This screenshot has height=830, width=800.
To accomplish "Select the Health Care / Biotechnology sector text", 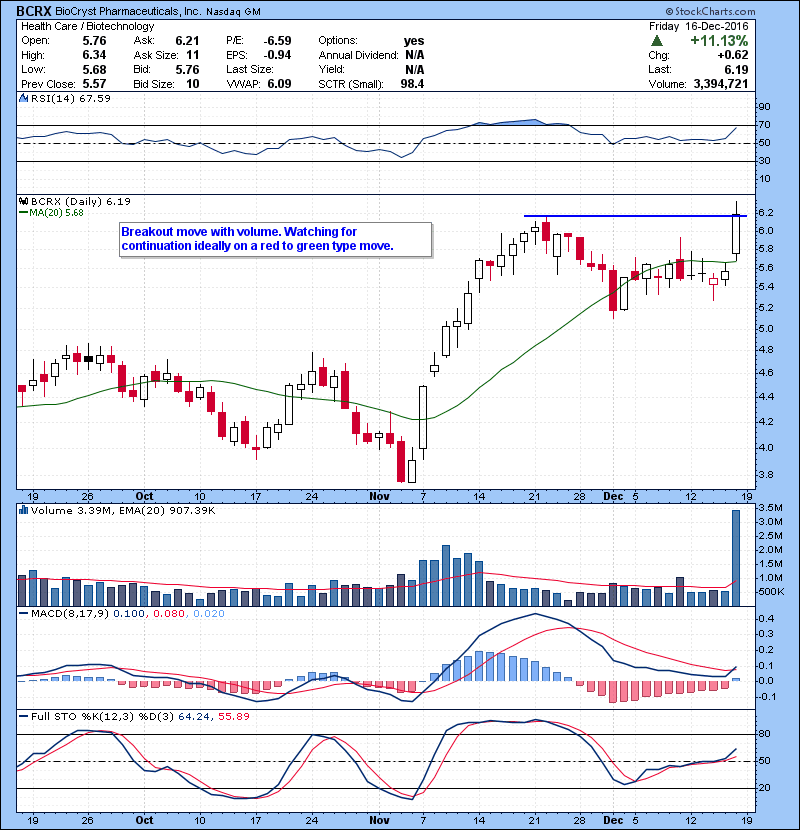I will 87,26.
